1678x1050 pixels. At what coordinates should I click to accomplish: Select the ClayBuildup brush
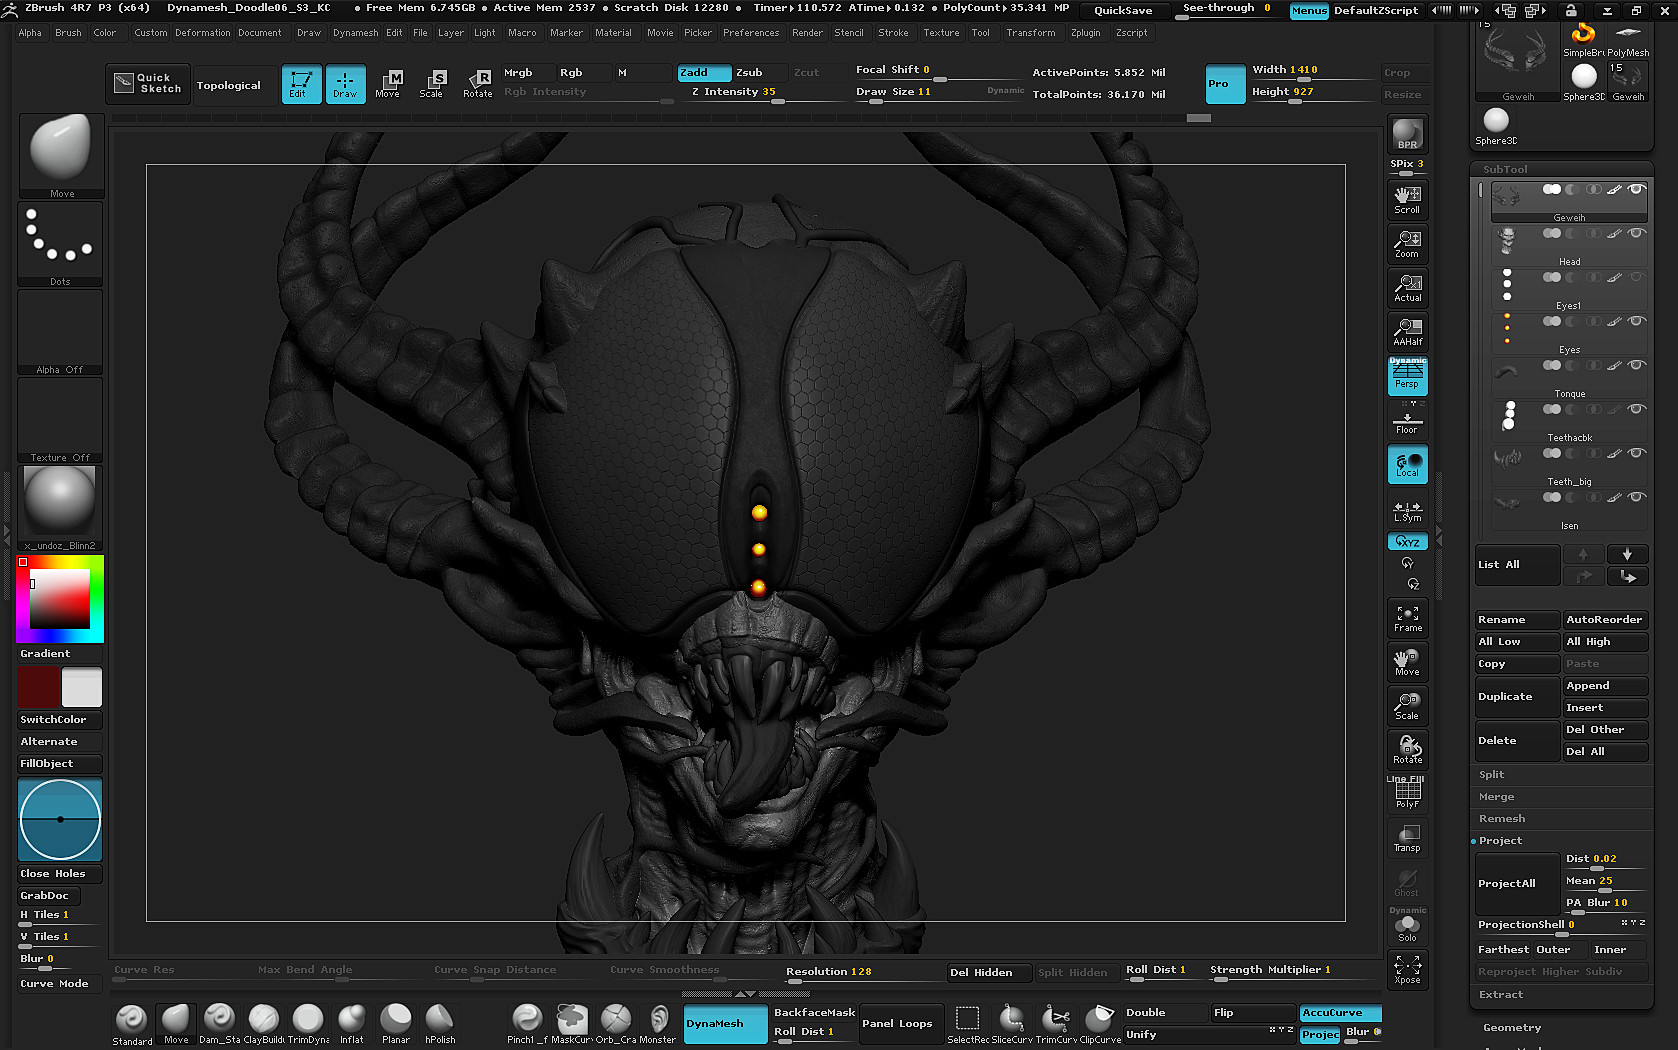[264, 1024]
